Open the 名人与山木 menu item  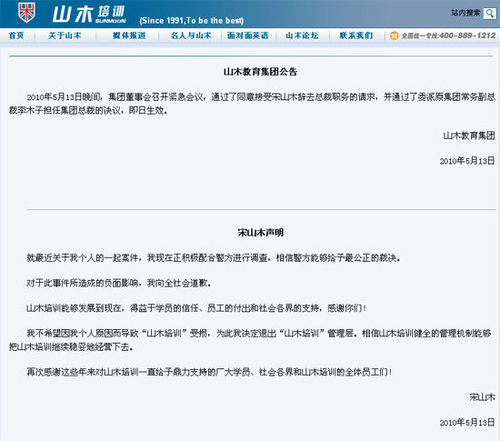(191, 36)
